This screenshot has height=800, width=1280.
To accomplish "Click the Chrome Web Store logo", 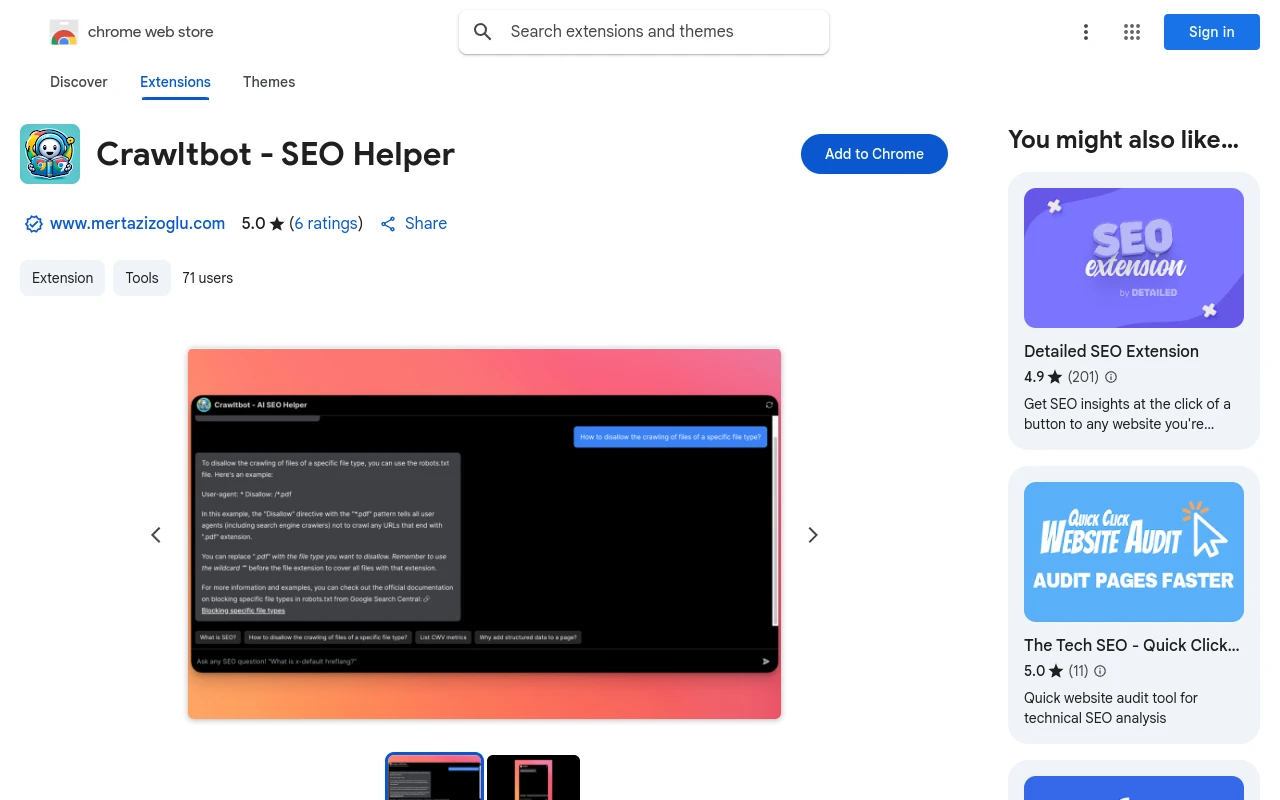I will pyautogui.click(x=64, y=32).
